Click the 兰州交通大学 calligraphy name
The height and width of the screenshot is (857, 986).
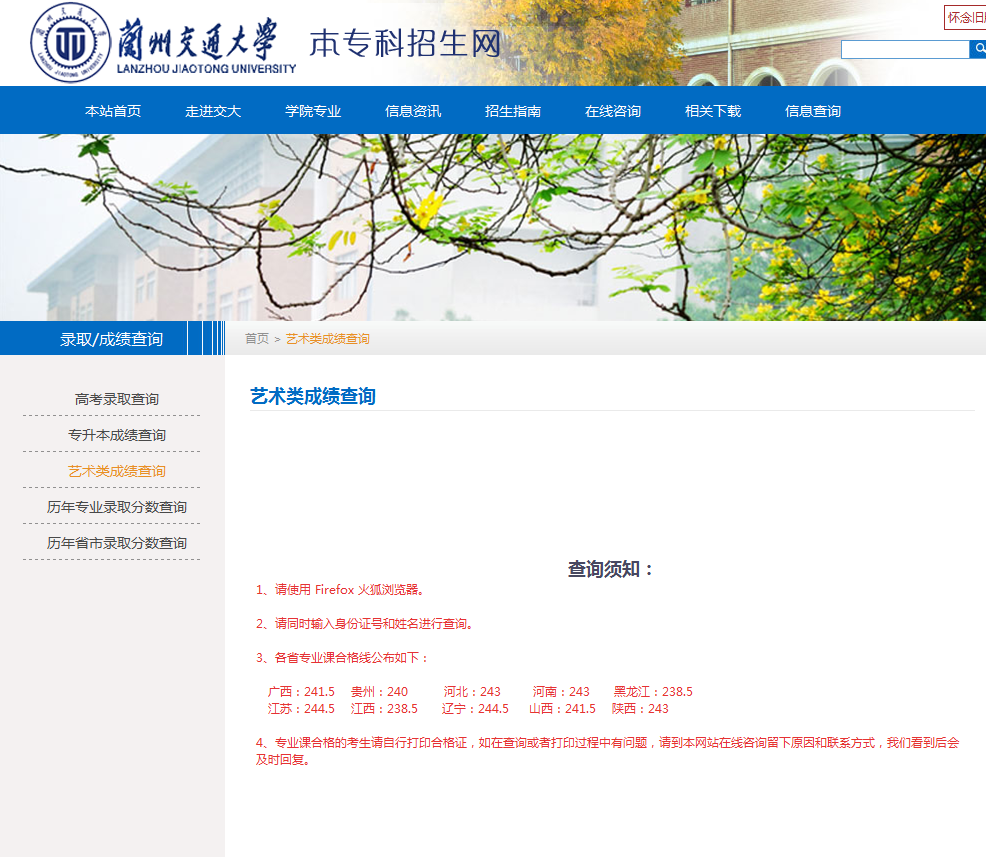pyautogui.click(x=197, y=39)
